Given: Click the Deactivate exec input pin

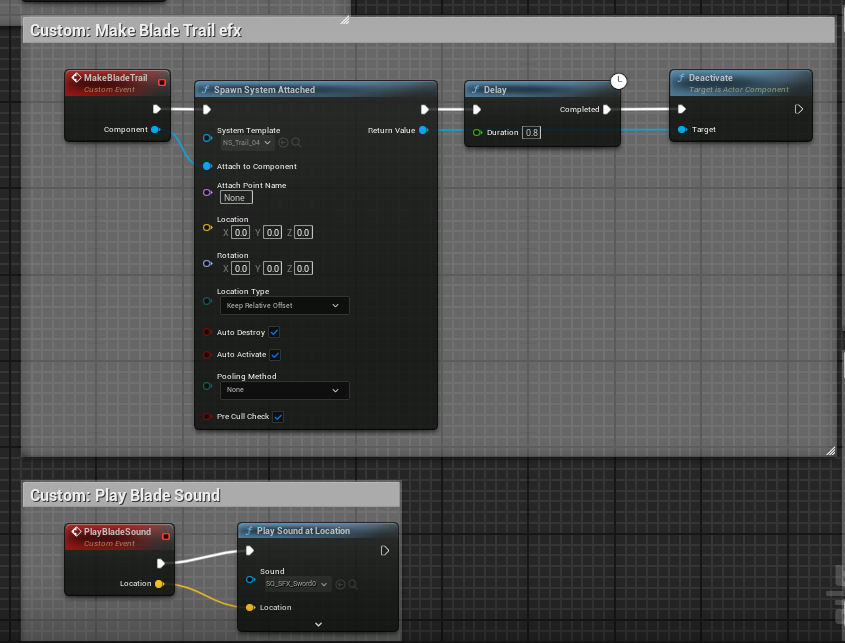Looking at the screenshot, I should pos(682,109).
